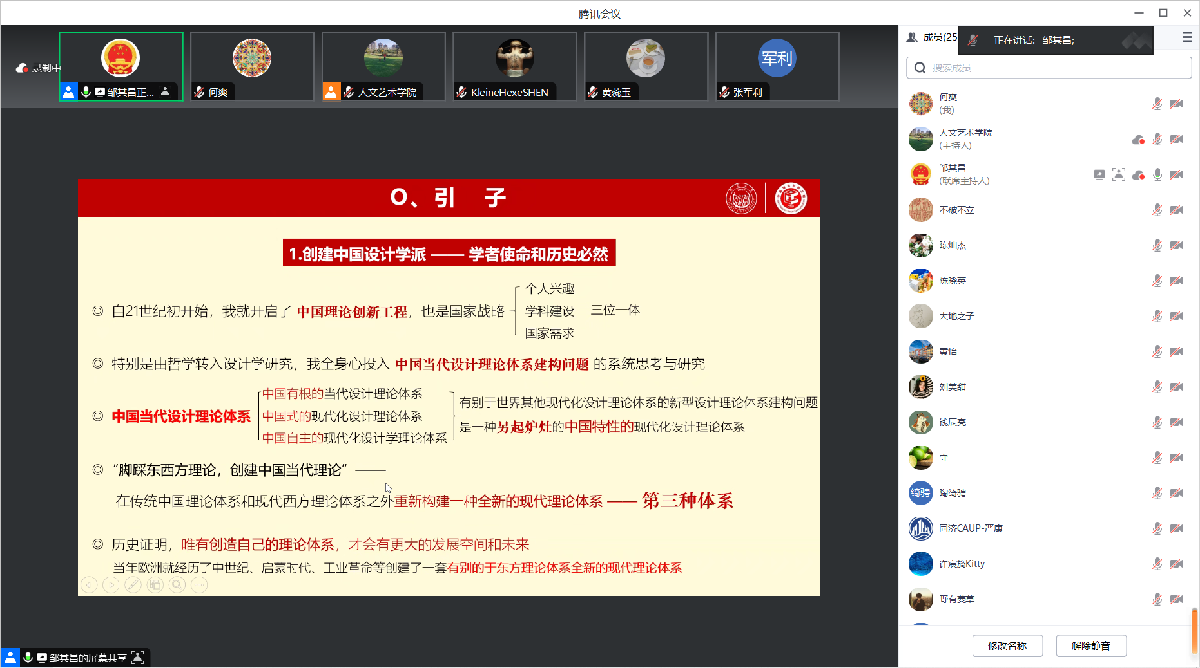
Task: Click the cloud recording icon in host row
Action: pyautogui.click(x=1138, y=139)
